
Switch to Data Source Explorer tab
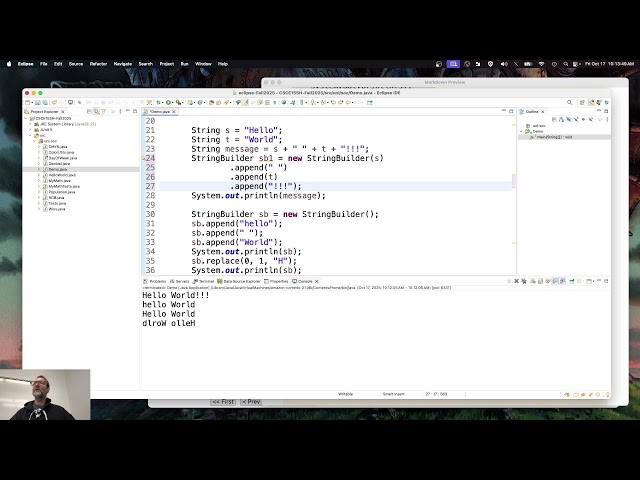(x=239, y=281)
